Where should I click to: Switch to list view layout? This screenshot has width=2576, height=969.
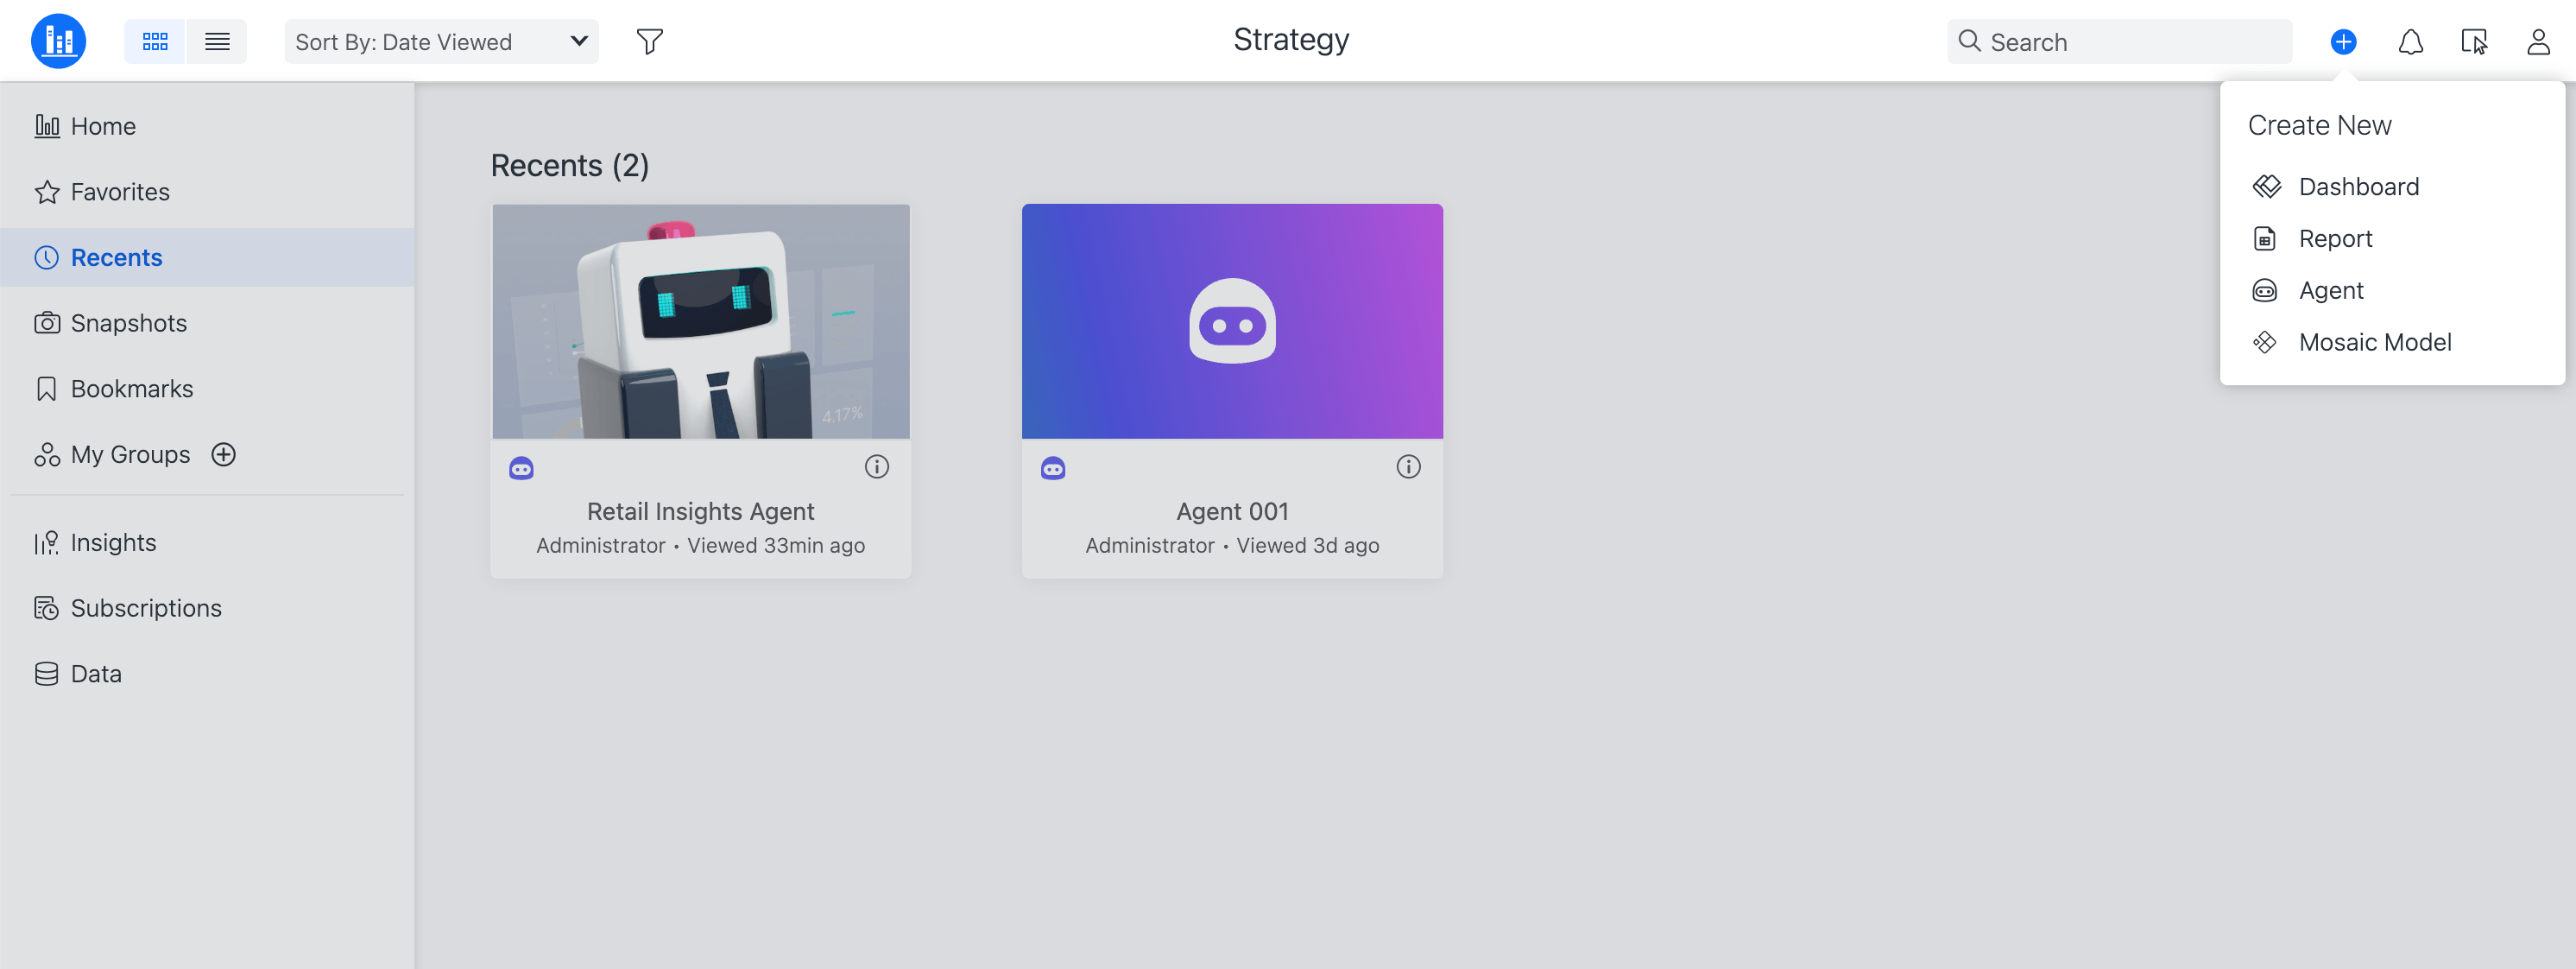[217, 41]
